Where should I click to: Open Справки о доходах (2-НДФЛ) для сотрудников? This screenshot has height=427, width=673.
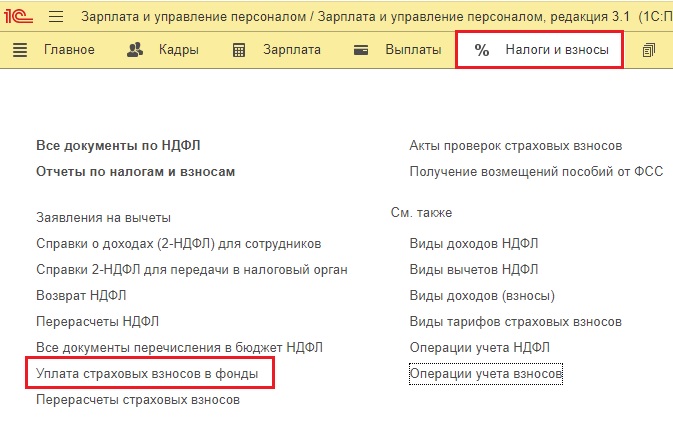[179, 244]
